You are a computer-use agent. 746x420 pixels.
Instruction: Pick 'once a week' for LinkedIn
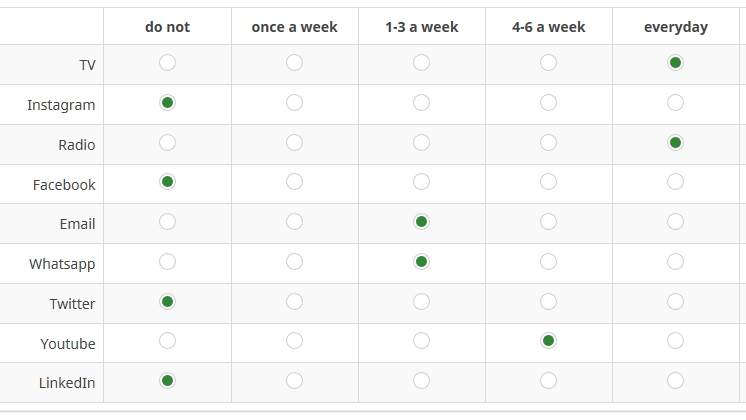(x=294, y=381)
